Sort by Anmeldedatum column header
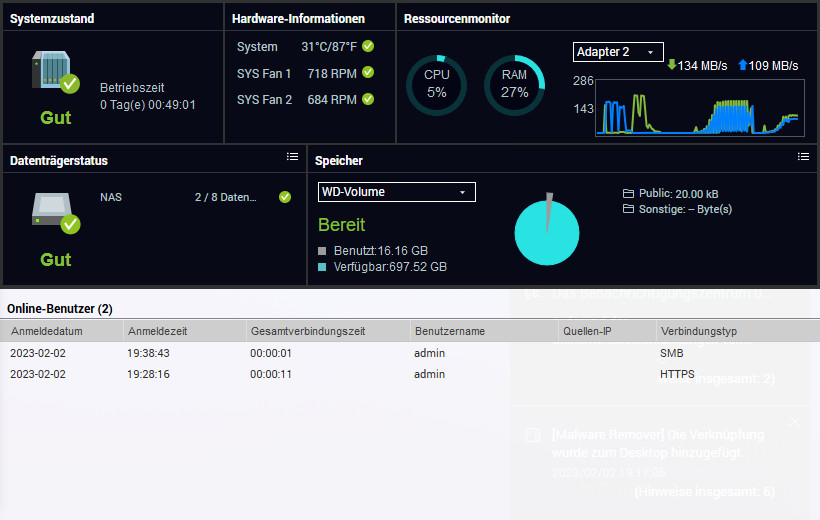The height and width of the screenshot is (520, 820). point(63,331)
